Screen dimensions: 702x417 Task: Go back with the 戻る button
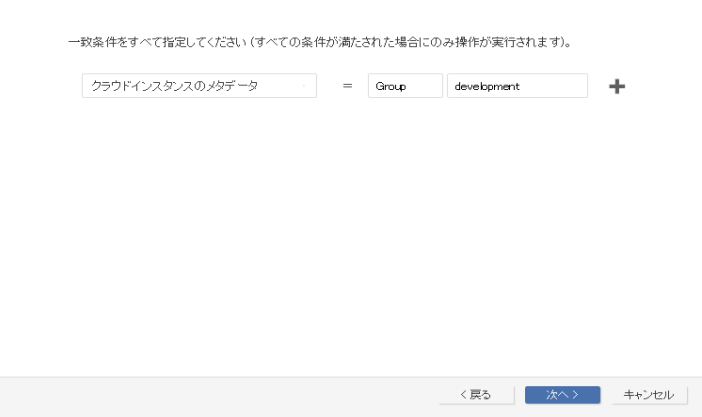tap(476, 395)
